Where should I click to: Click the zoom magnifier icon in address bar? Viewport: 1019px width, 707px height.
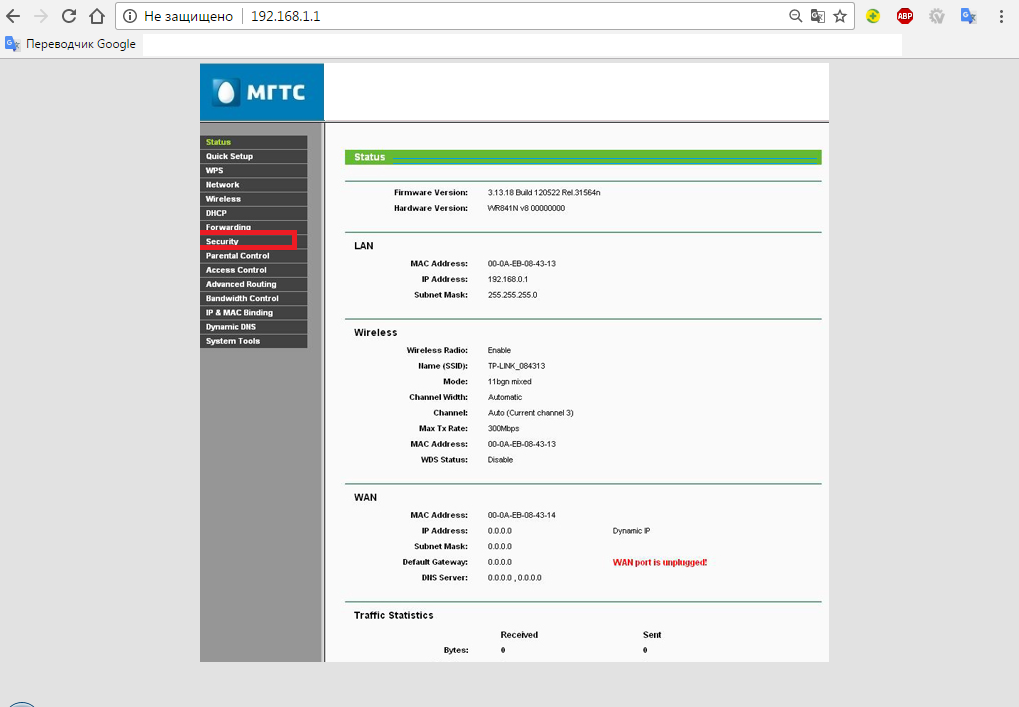coord(796,16)
